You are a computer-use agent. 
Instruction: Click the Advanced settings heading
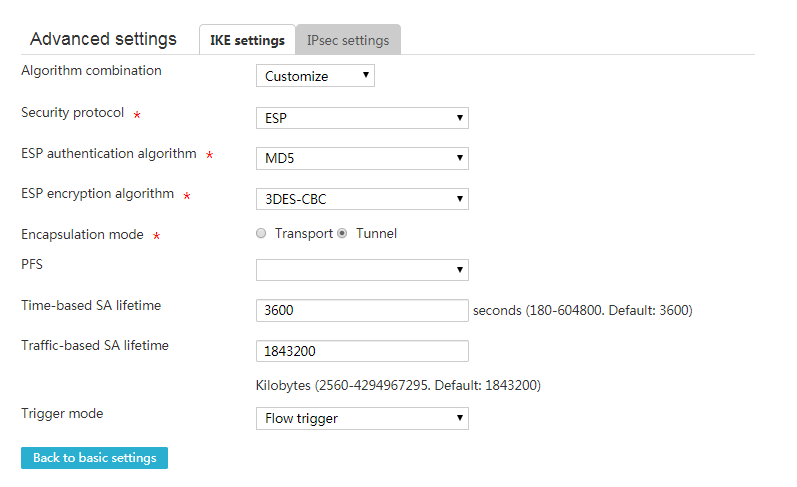pyautogui.click(x=103, y=39)
